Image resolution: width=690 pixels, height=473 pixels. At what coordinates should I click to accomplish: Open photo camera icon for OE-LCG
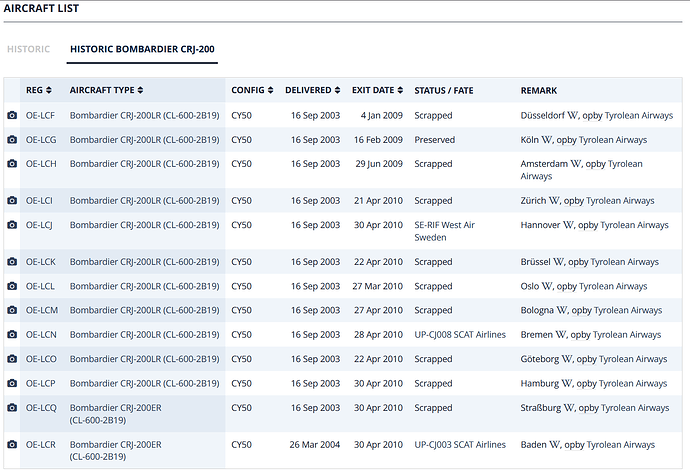pos(12,139)
